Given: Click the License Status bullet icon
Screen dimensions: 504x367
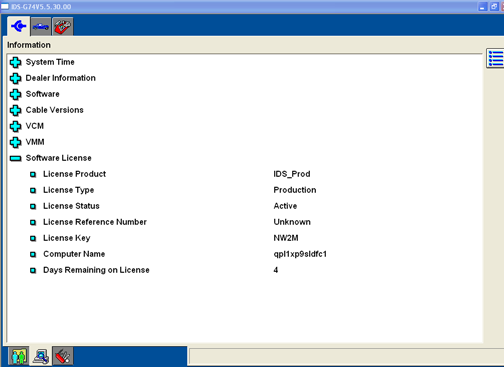Looking at the screenshot, I should (x=33, y=206).
